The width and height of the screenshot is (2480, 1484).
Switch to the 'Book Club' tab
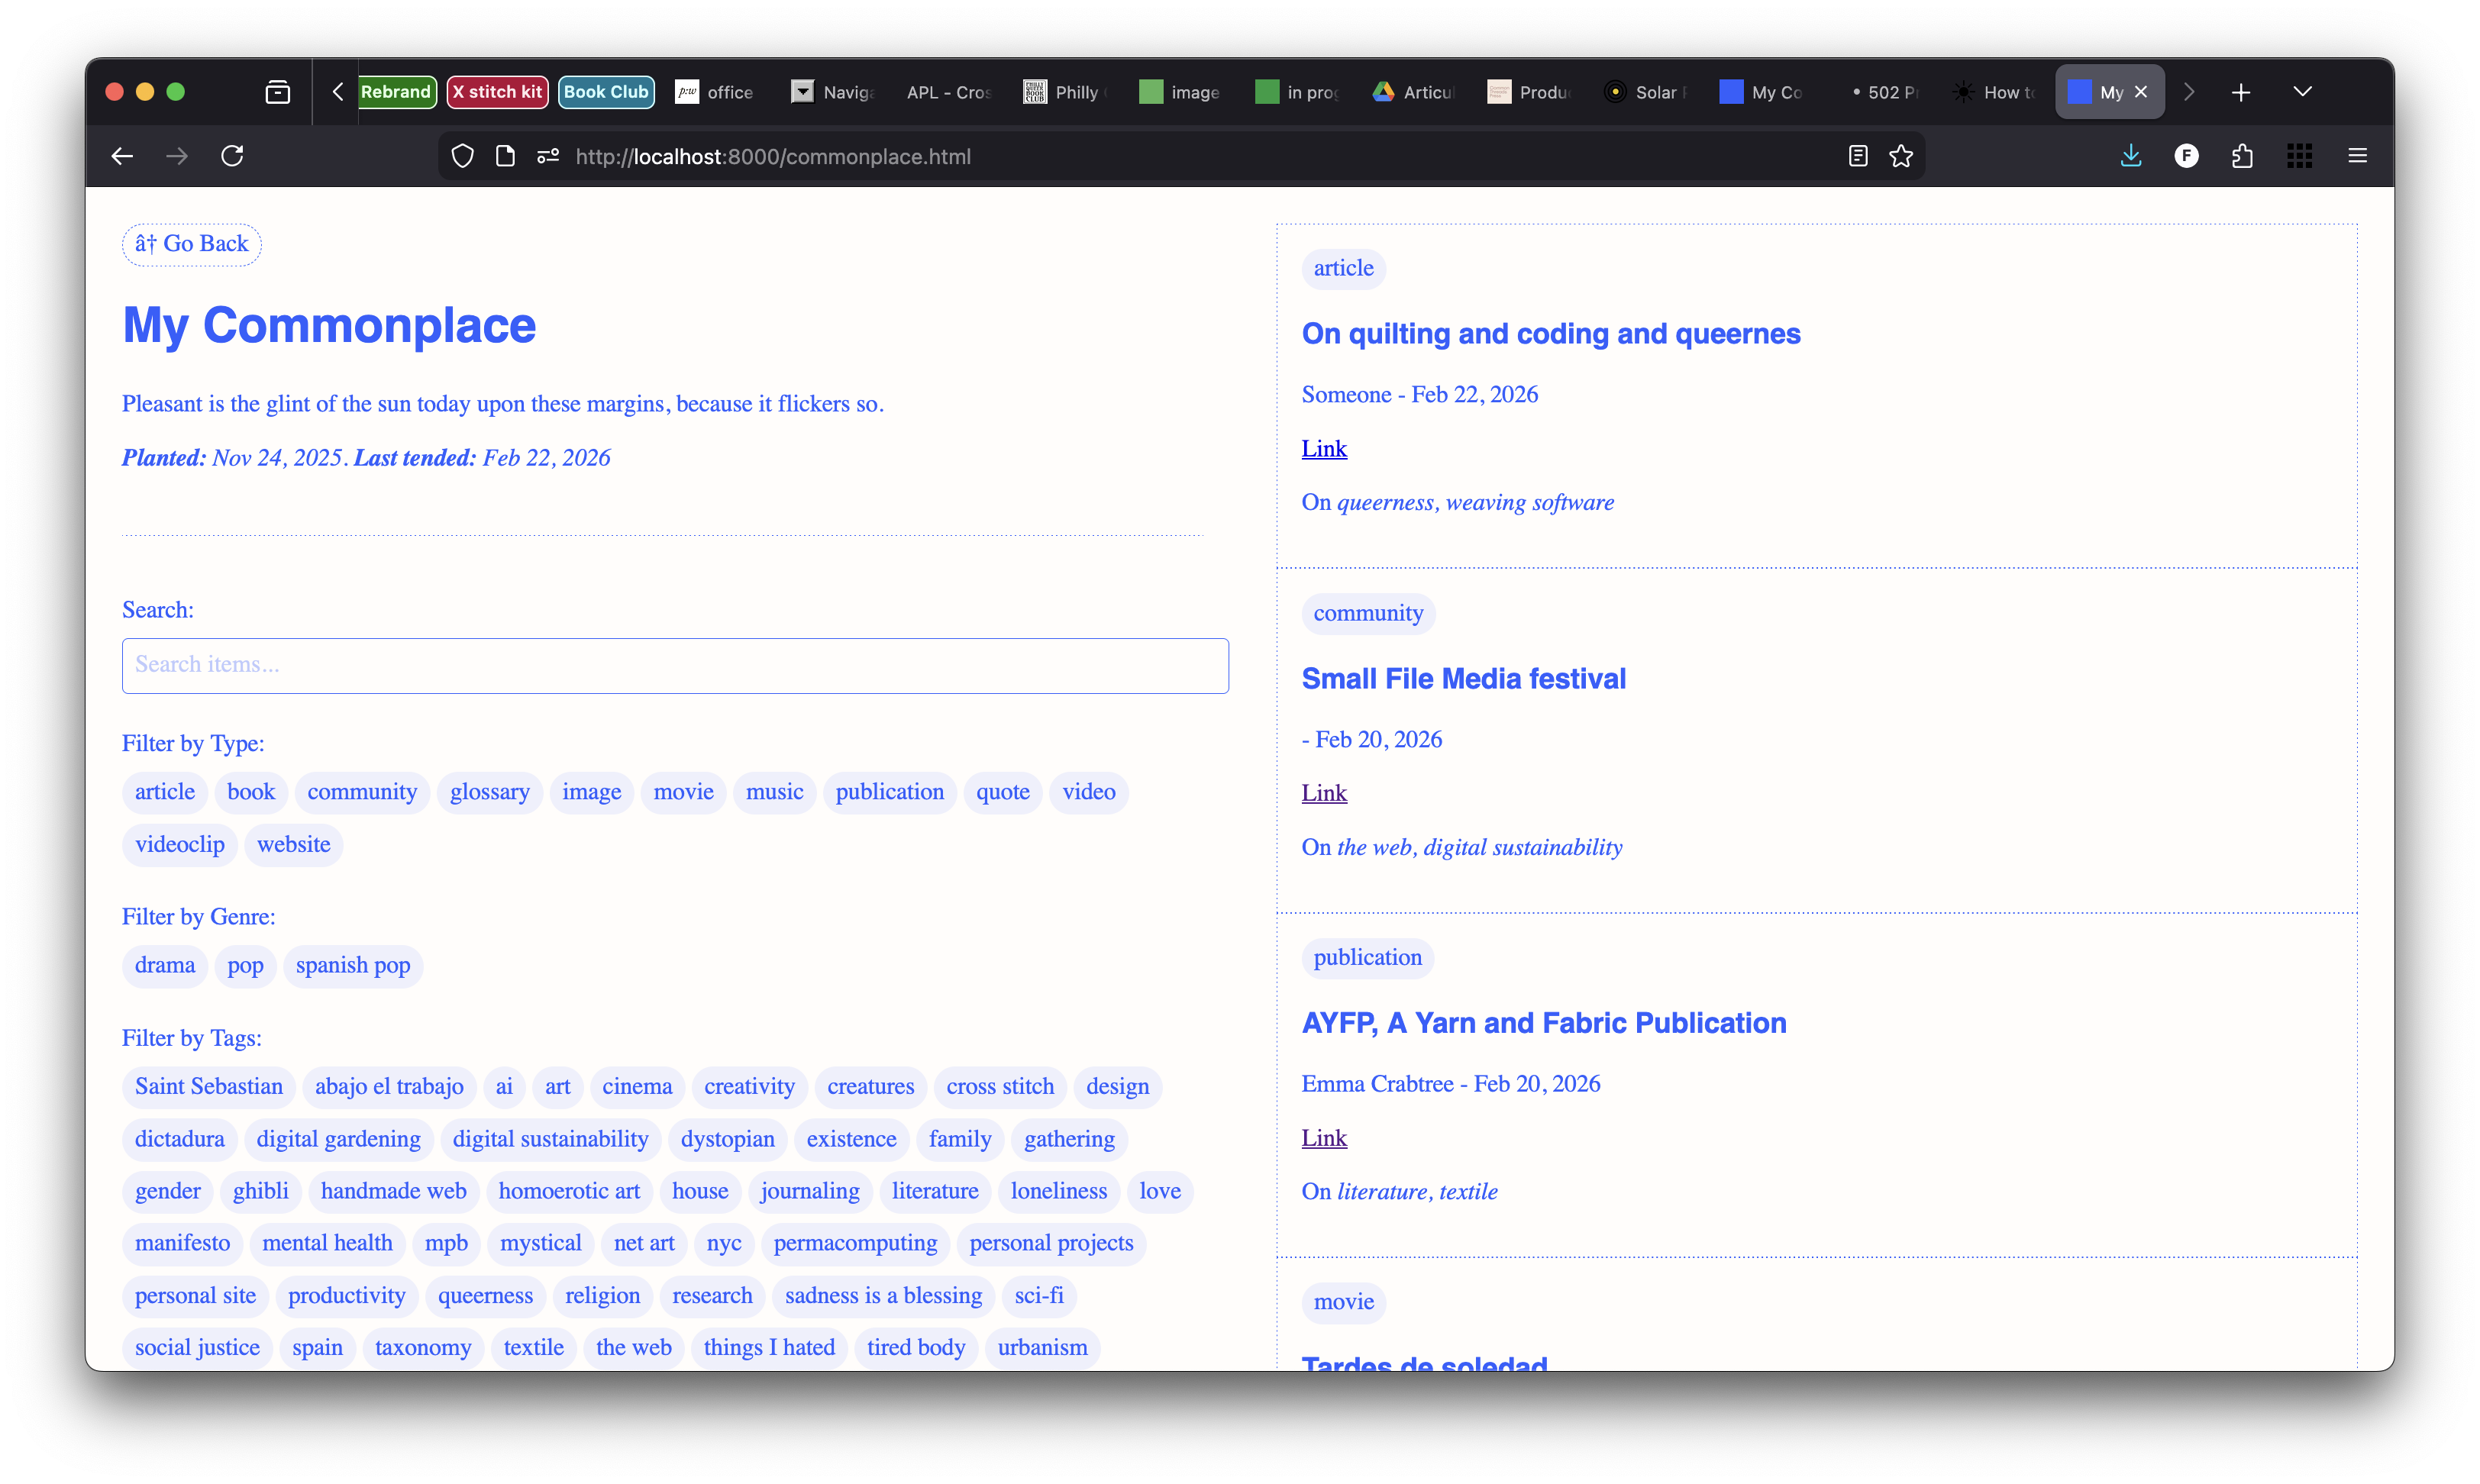coord(606,92)
